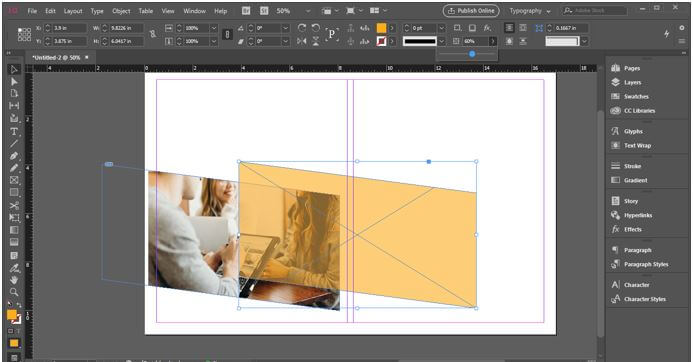Select the Zoom tool magnifier
Screen dimensions: 693x362
point(14,292)
